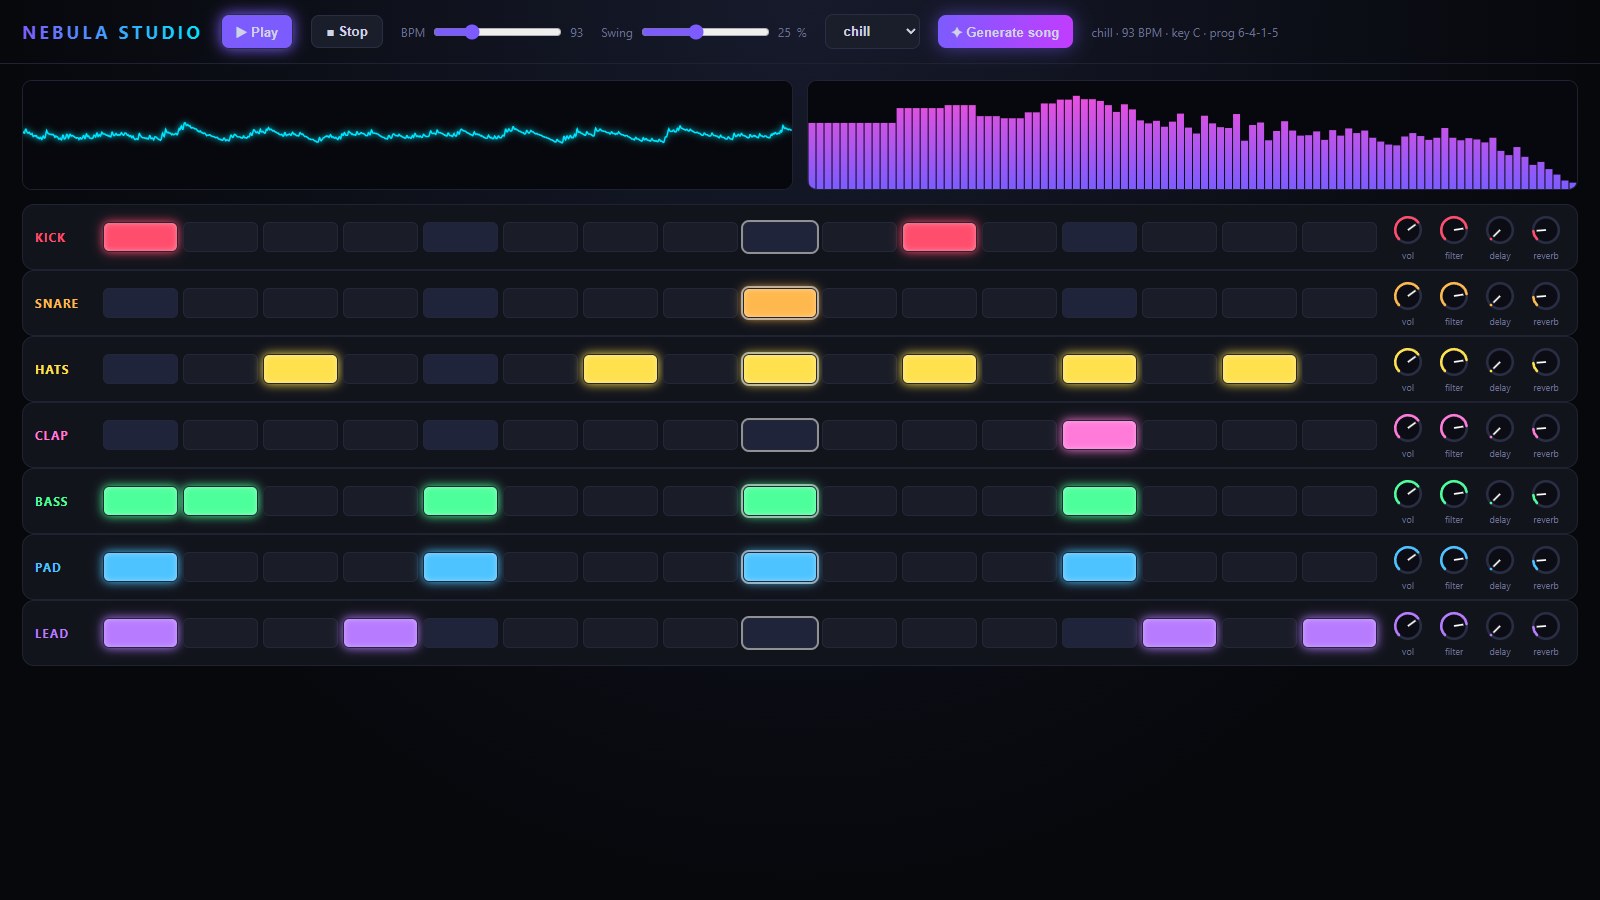Click the waveform oscilloscope display
Screen dimensions: 1600x900
click(407, 135)
